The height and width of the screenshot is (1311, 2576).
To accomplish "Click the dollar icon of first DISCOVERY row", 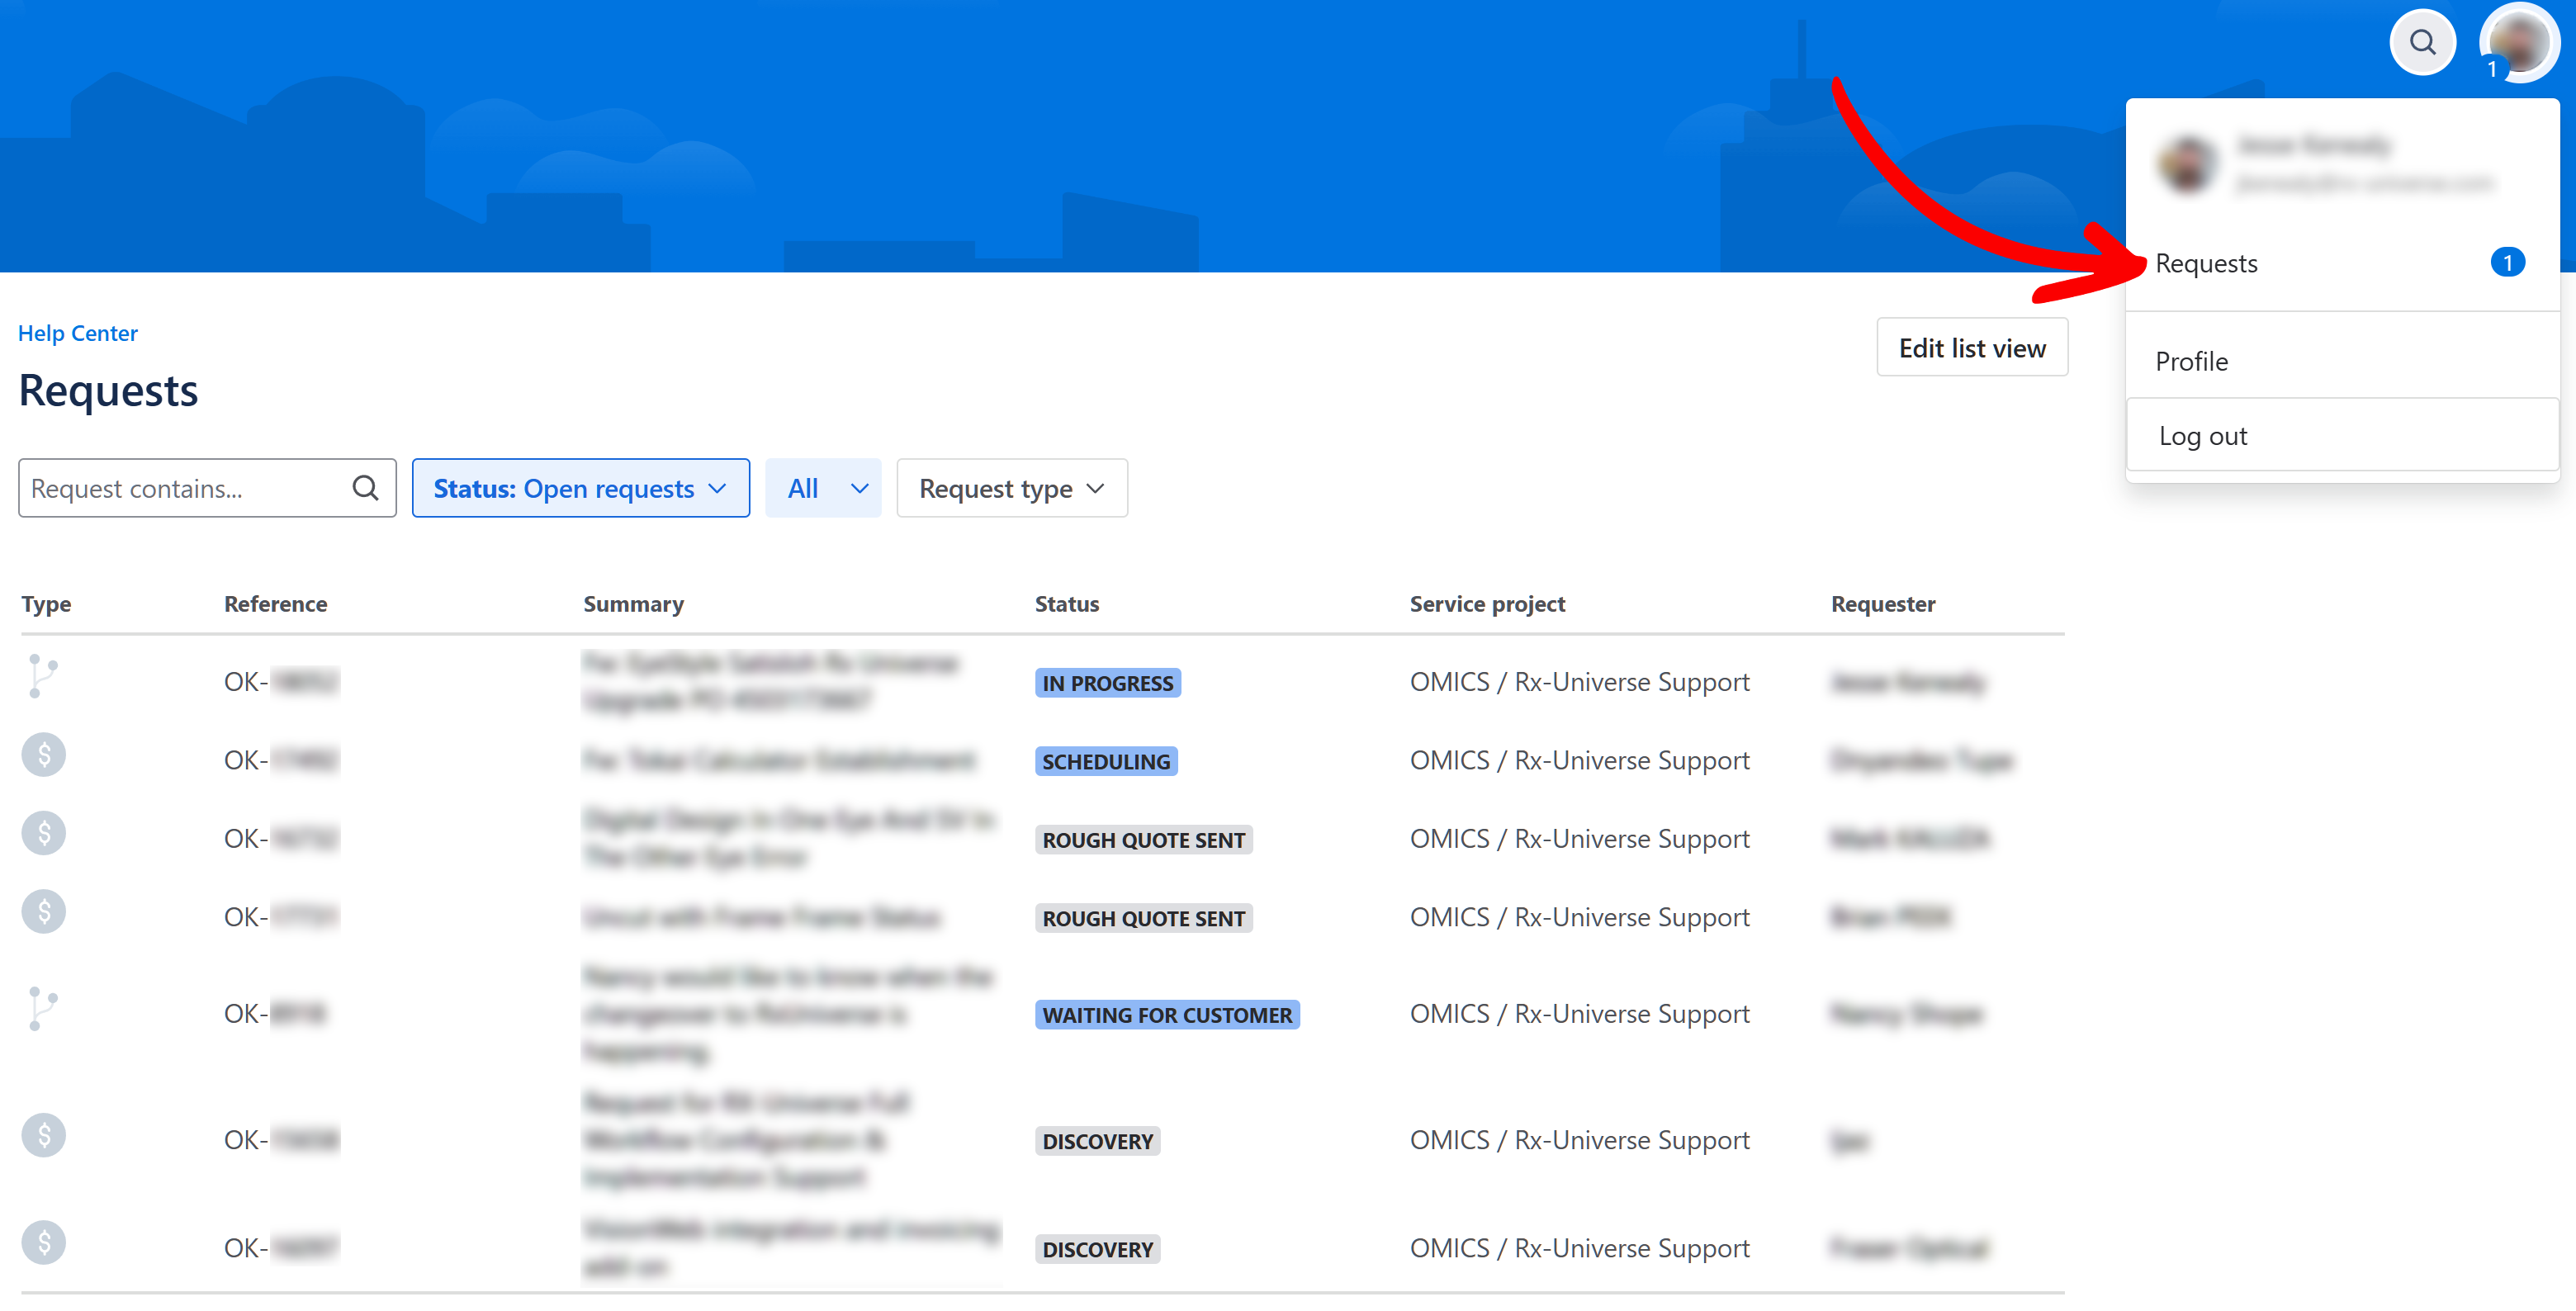I will (43, 1134).
